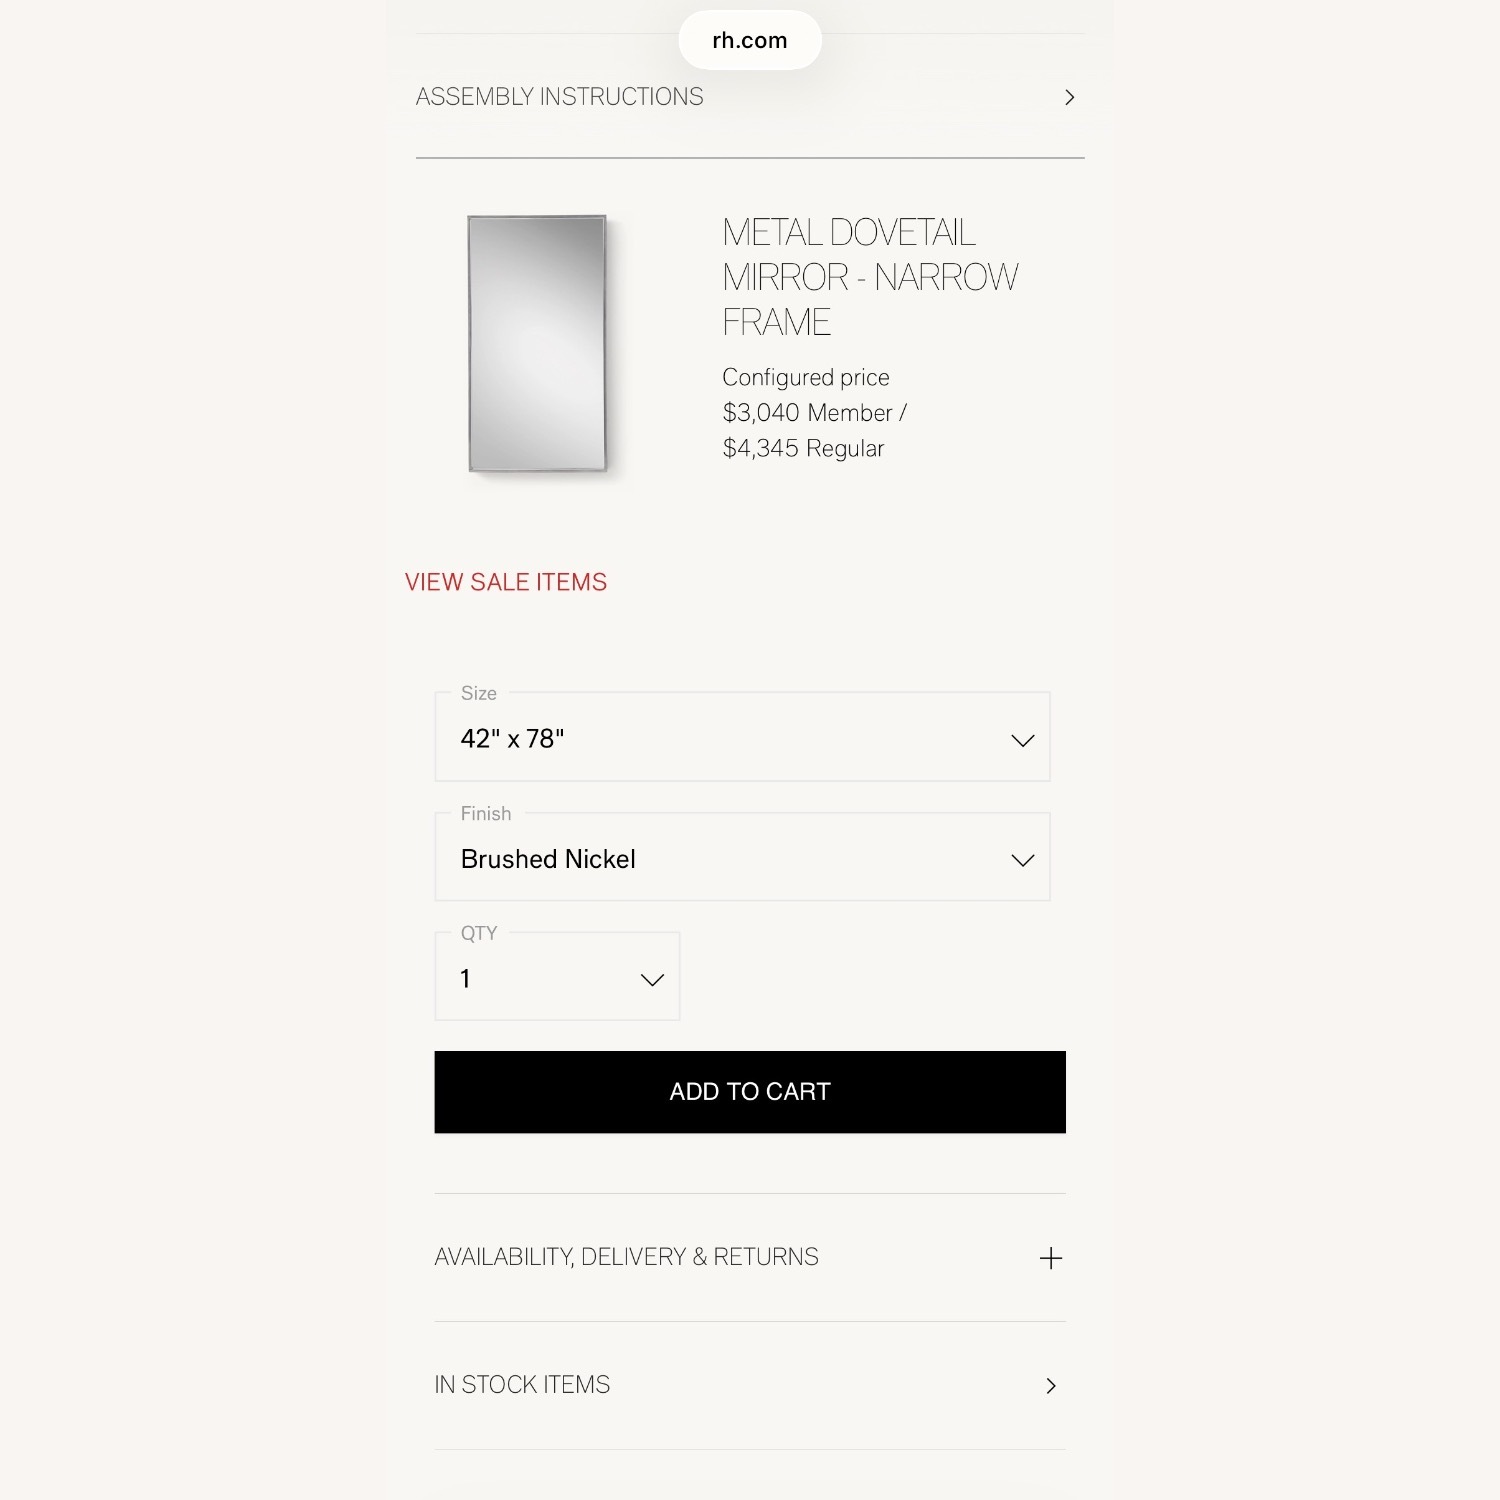
Task: Click the Metal Dovetail Mirror product title
Action: [x=869, y=277]
